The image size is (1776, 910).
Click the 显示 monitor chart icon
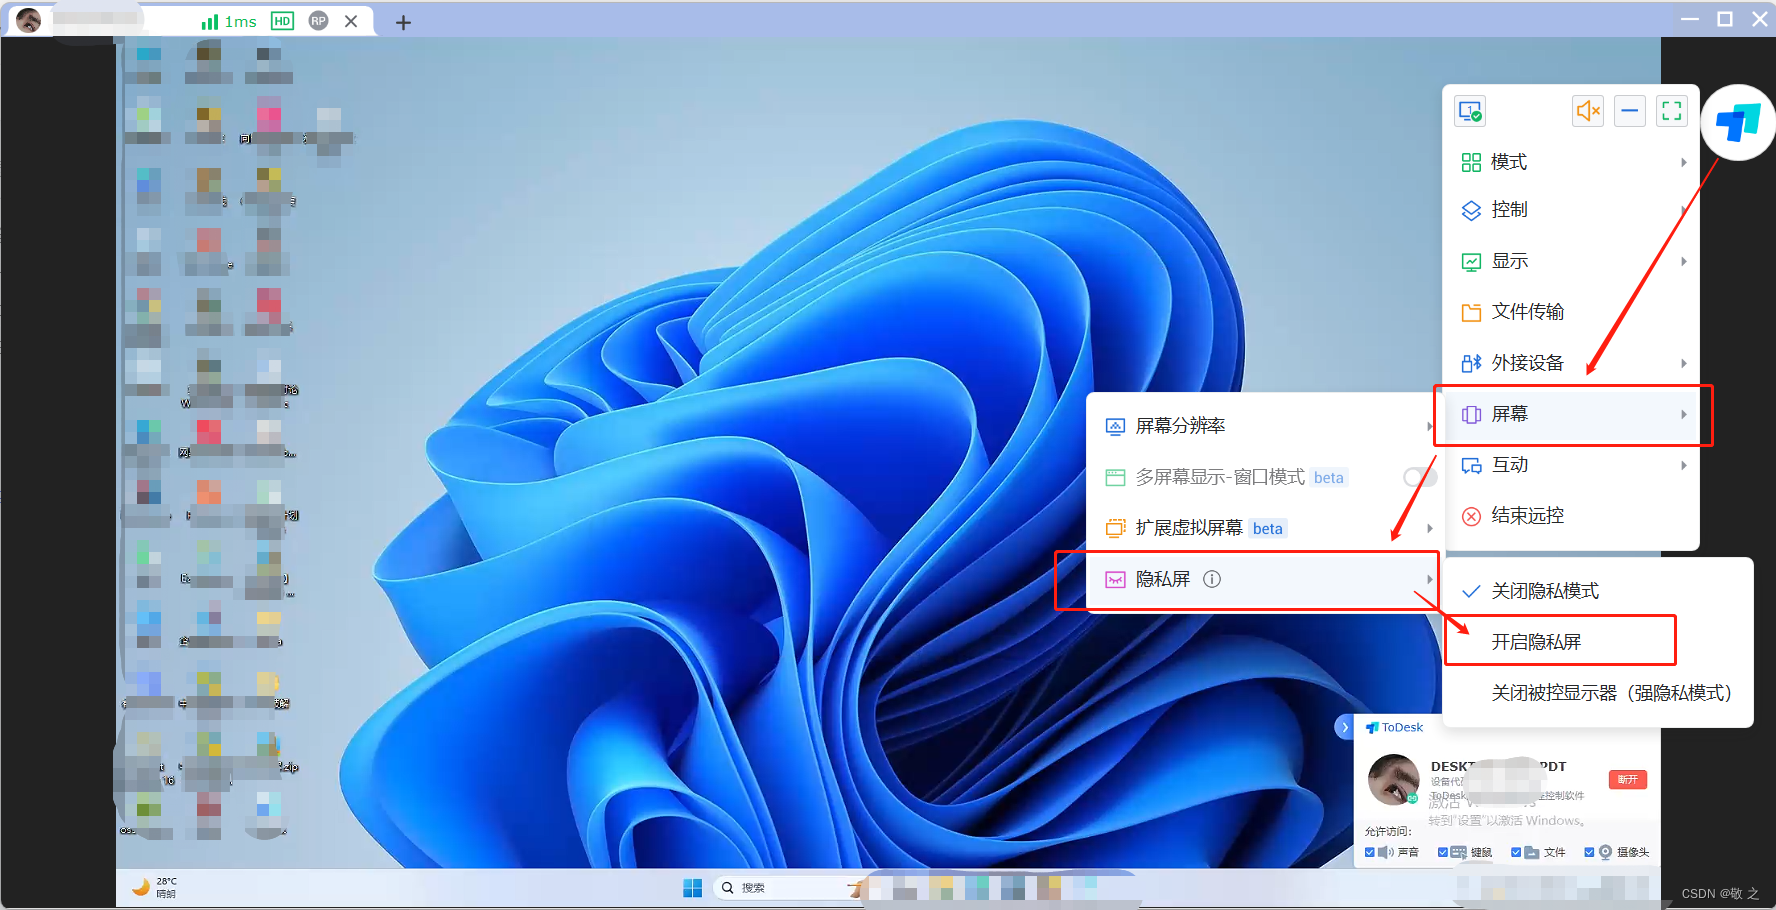(1471, 262)
